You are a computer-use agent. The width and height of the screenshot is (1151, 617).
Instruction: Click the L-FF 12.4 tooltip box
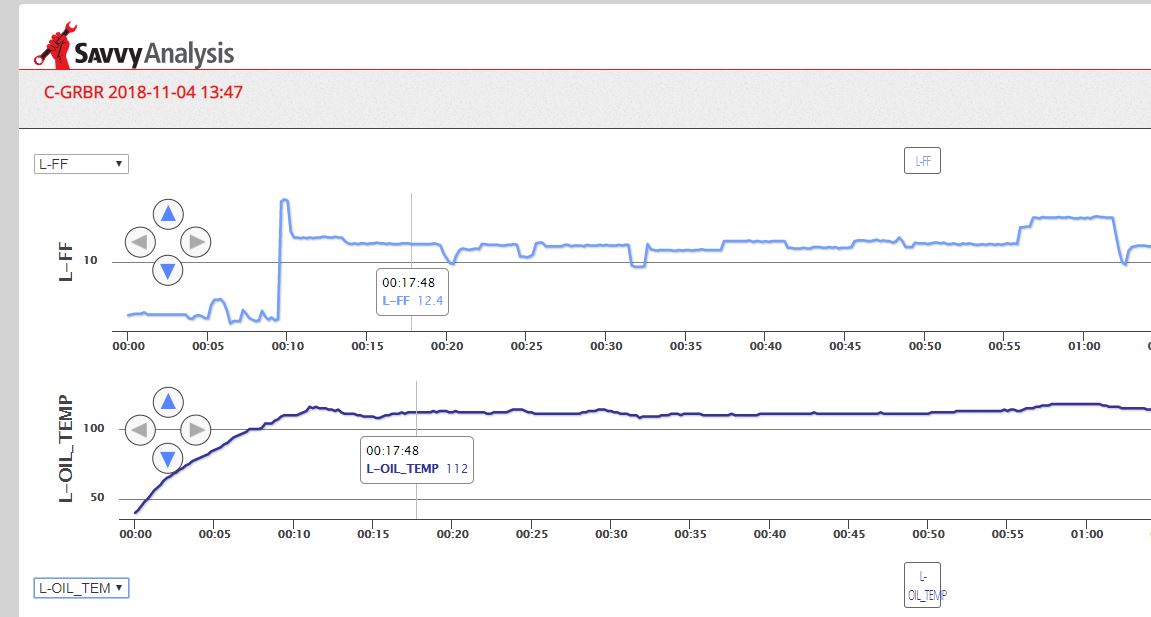(x=412, y=291)
